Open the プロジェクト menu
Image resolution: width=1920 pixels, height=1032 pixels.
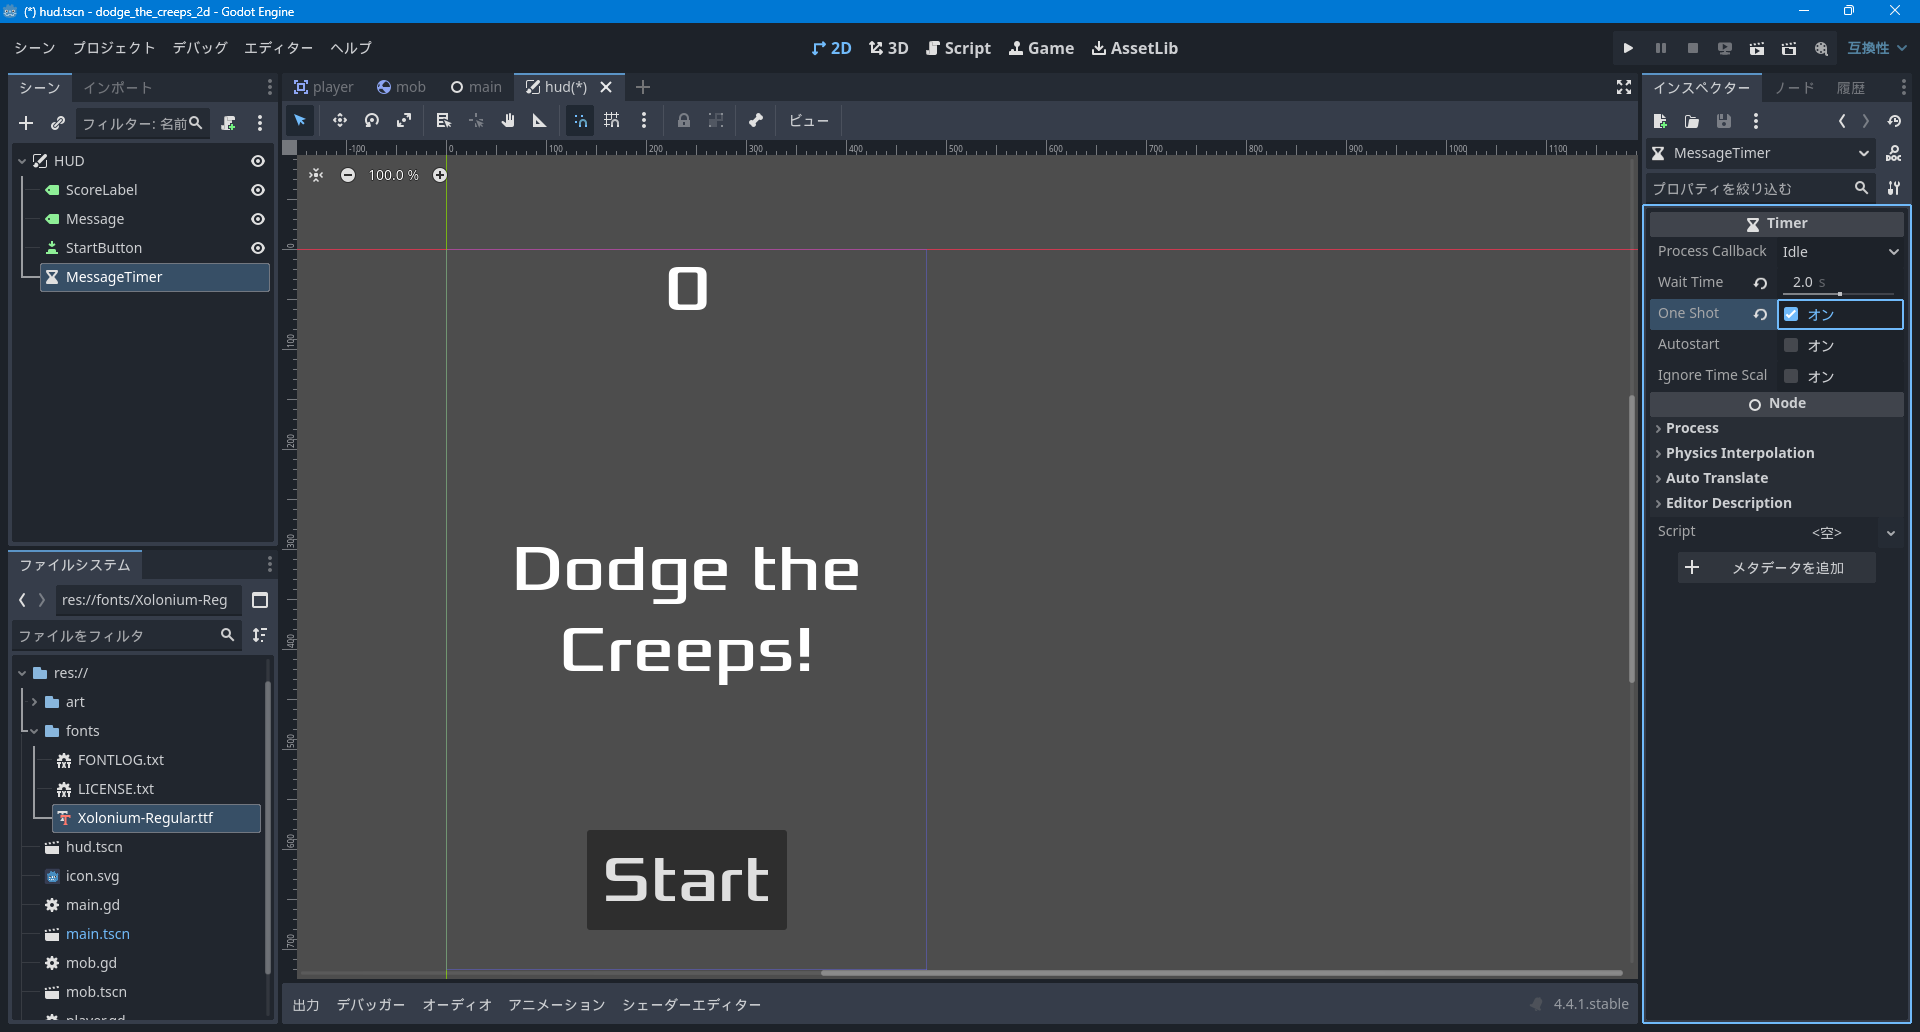pos(114,48)
